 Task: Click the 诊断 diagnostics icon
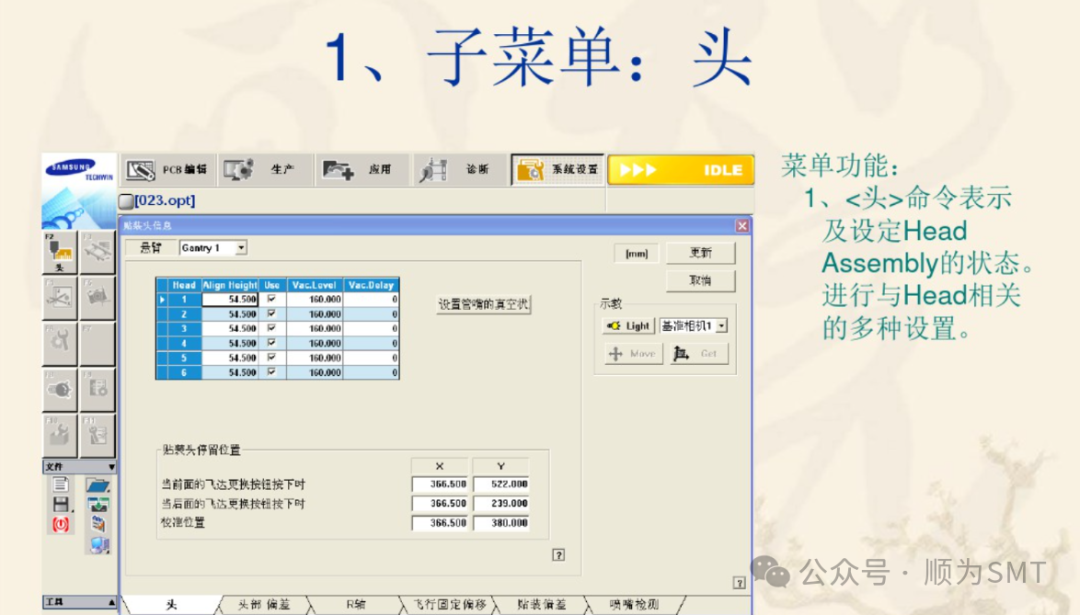[434, 169]
